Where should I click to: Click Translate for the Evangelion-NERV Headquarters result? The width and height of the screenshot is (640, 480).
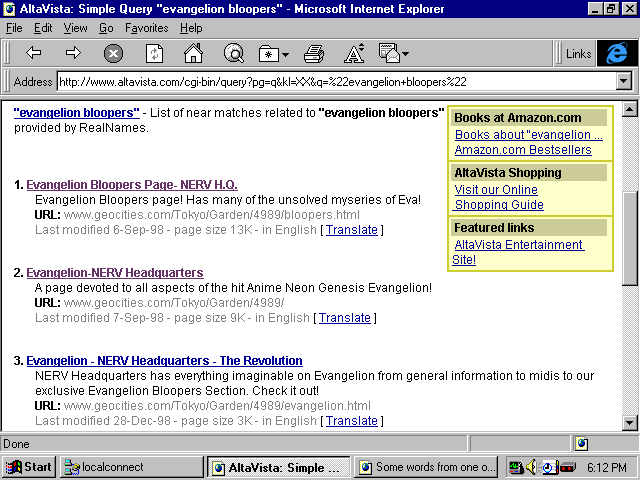point(345,318)
